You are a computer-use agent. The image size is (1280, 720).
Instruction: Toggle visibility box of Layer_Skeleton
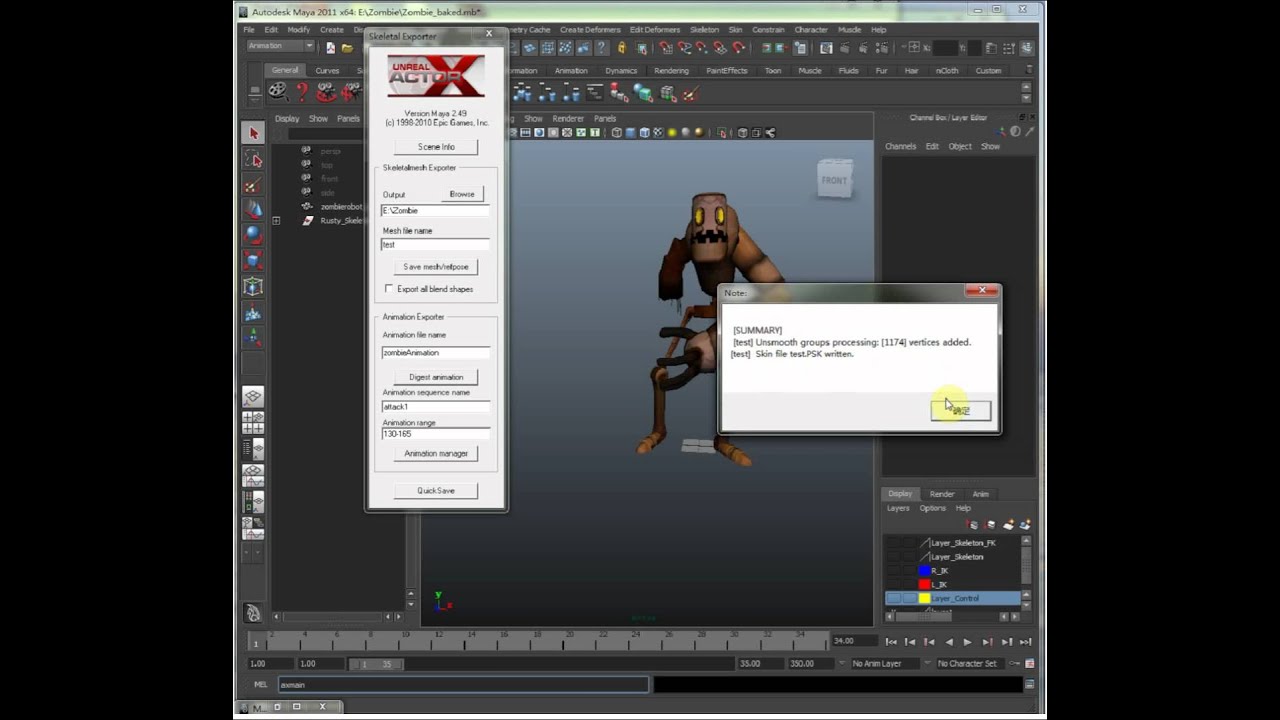click(x=893, y=557)
